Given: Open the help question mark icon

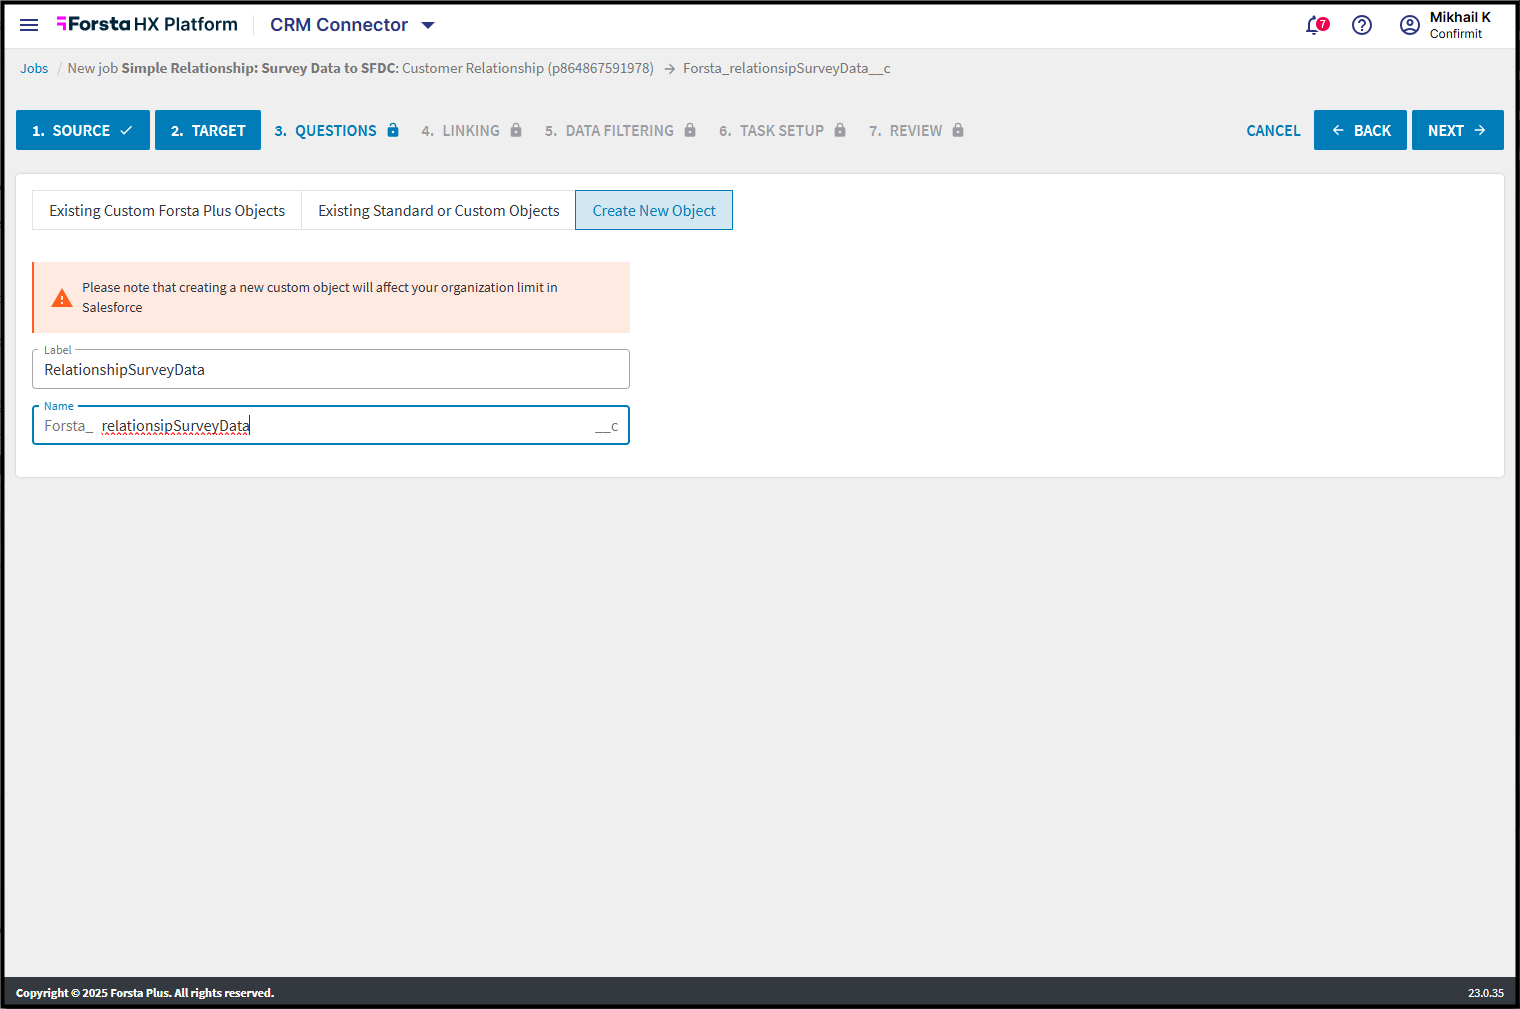Looking at the screenshot, I should coord(1362,25).
